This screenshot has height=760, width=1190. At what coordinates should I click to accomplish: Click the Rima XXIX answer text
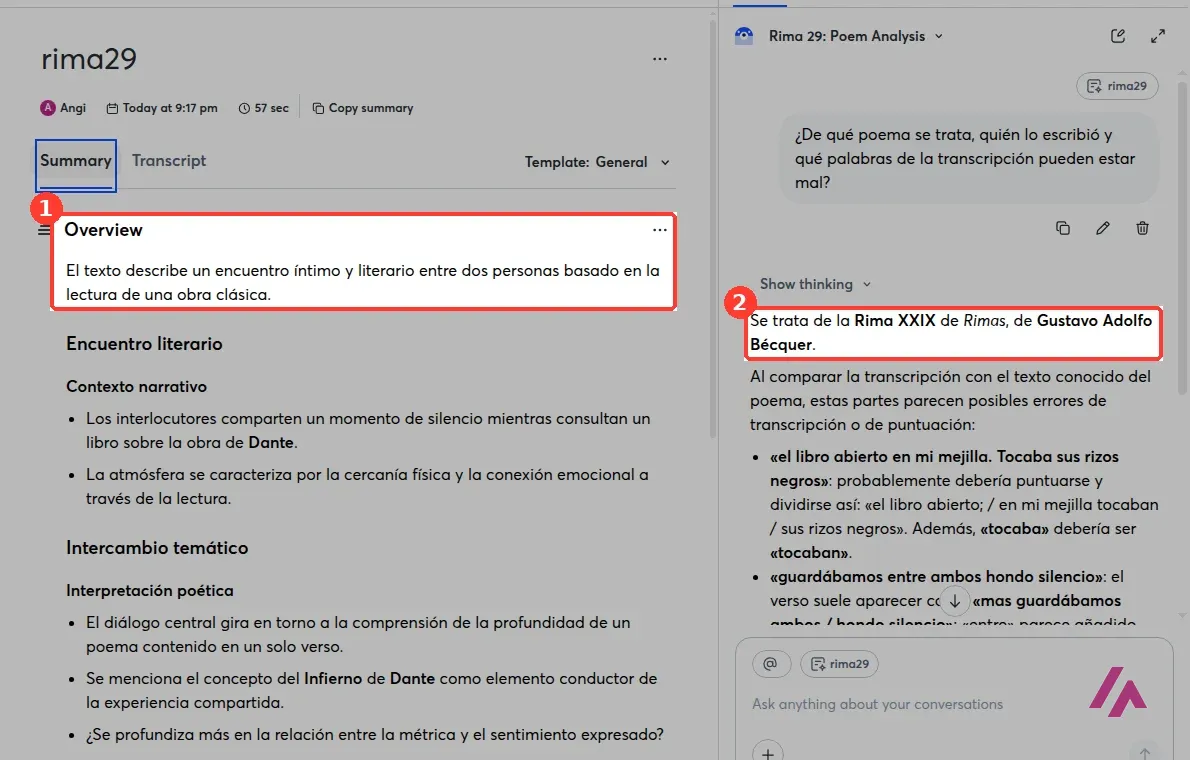[951, 333]
